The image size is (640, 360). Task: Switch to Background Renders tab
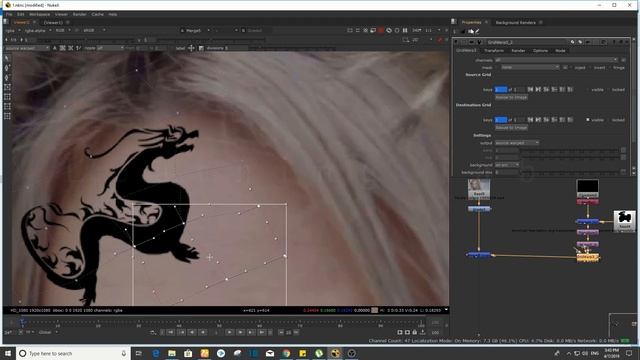pyautogui.click(x=516, y=22)
